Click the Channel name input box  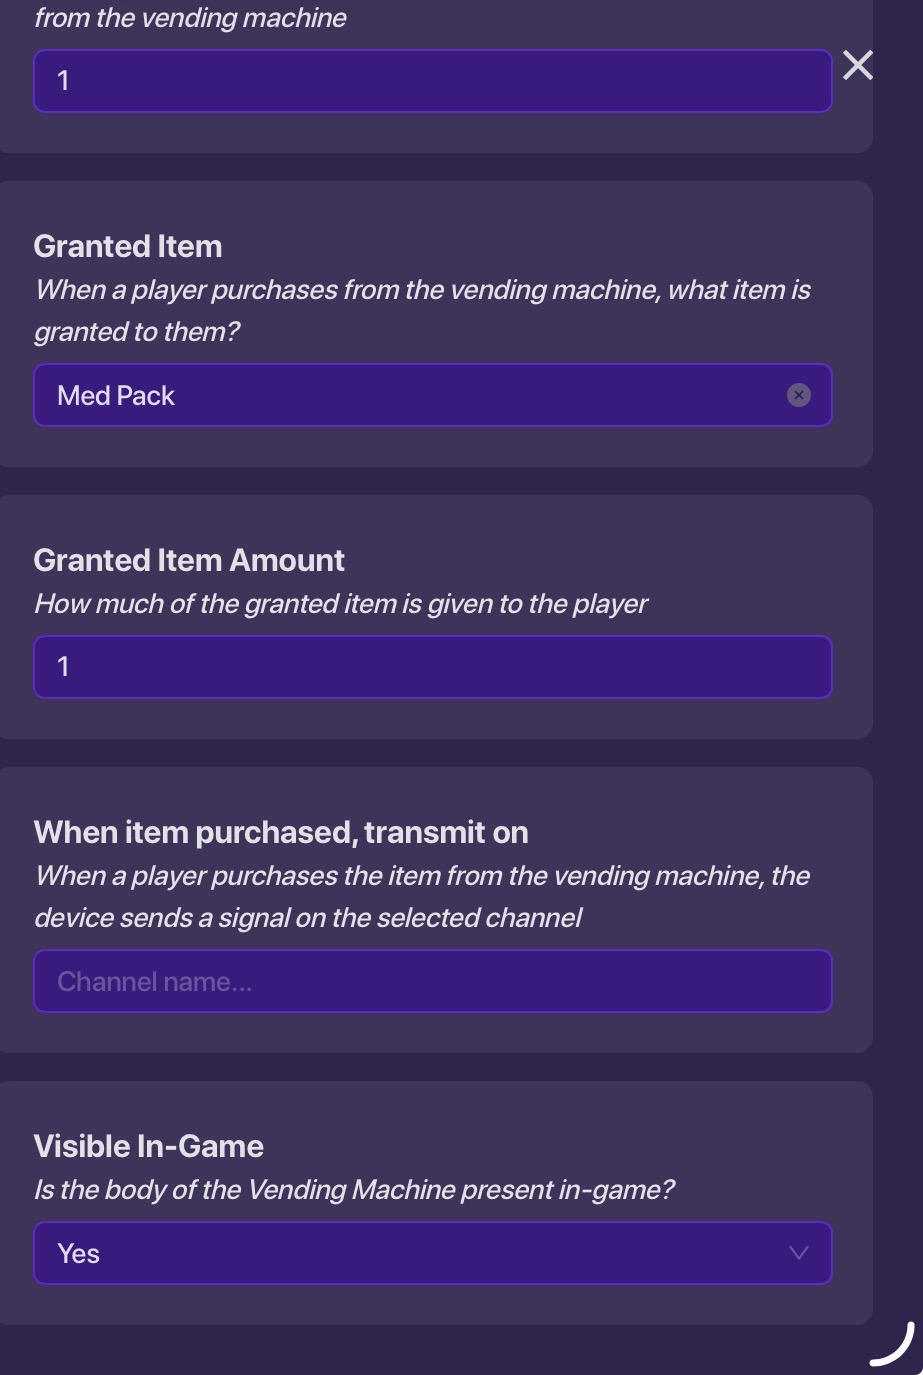(432, 981)
